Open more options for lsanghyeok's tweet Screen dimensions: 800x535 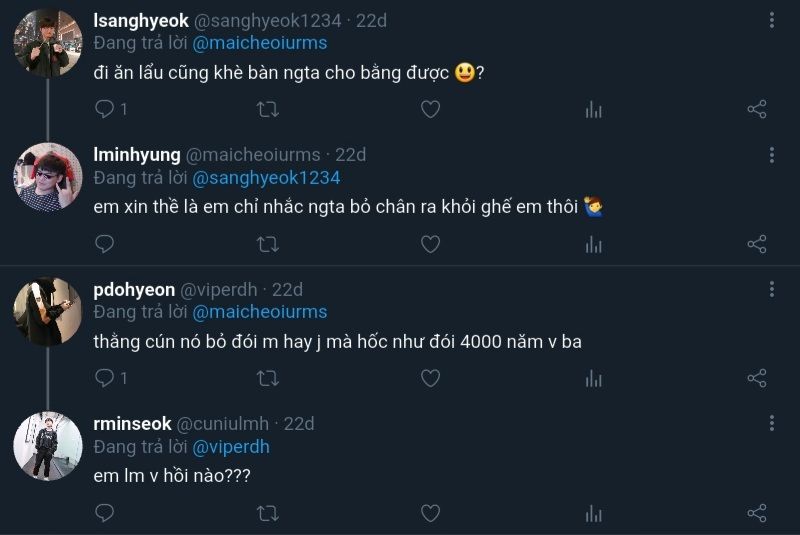coord(772,20)
